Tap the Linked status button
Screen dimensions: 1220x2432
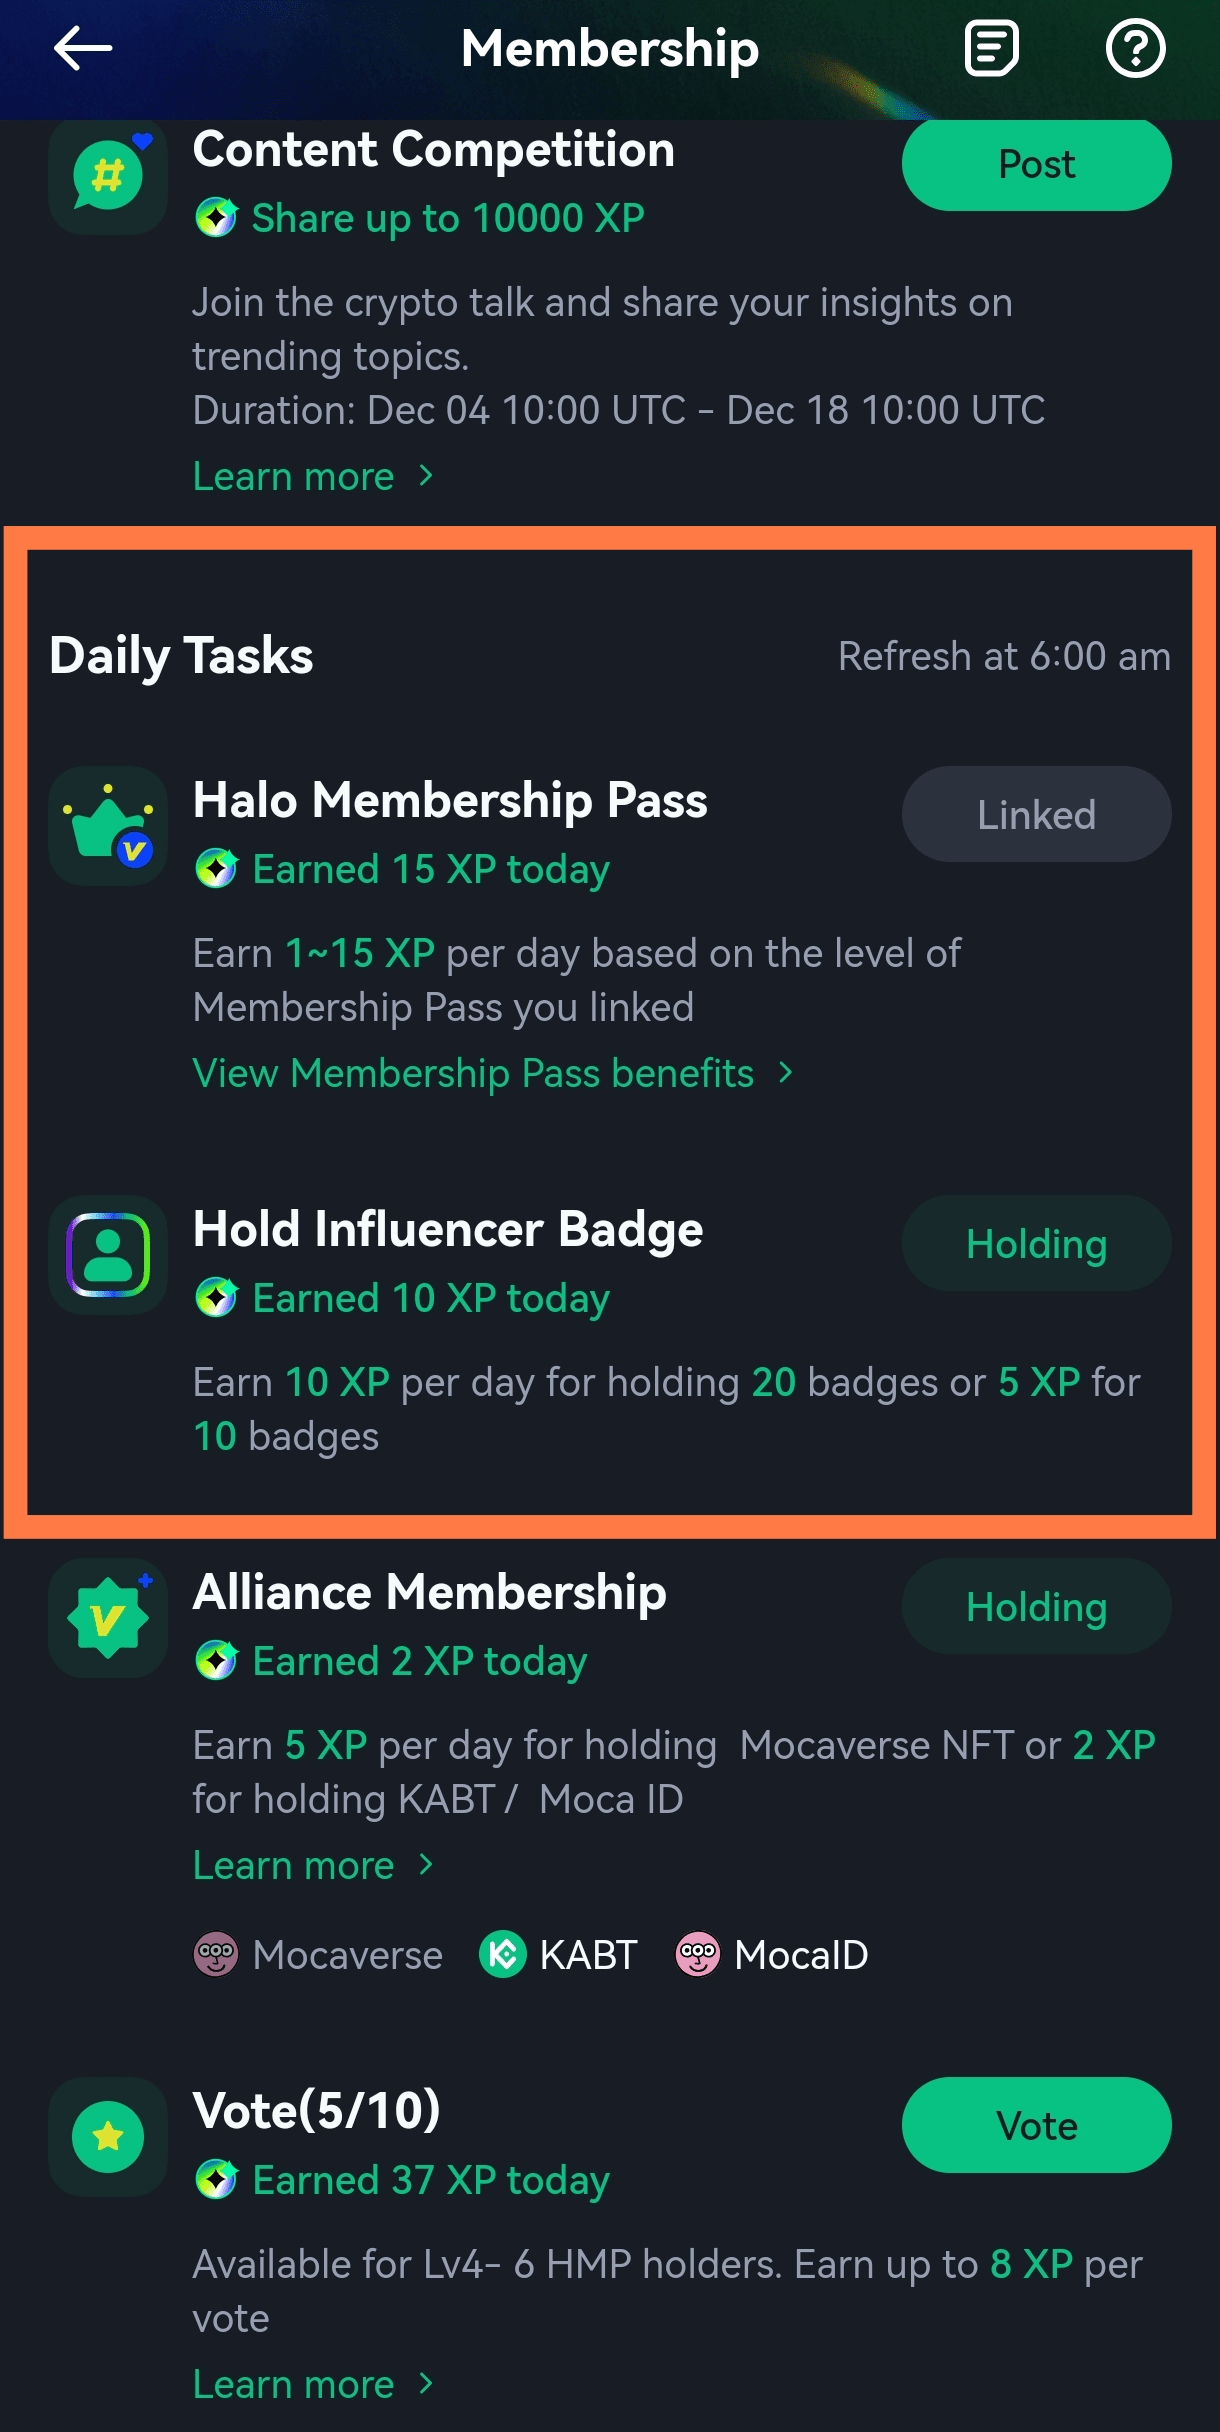click(x=1036, y=814)
